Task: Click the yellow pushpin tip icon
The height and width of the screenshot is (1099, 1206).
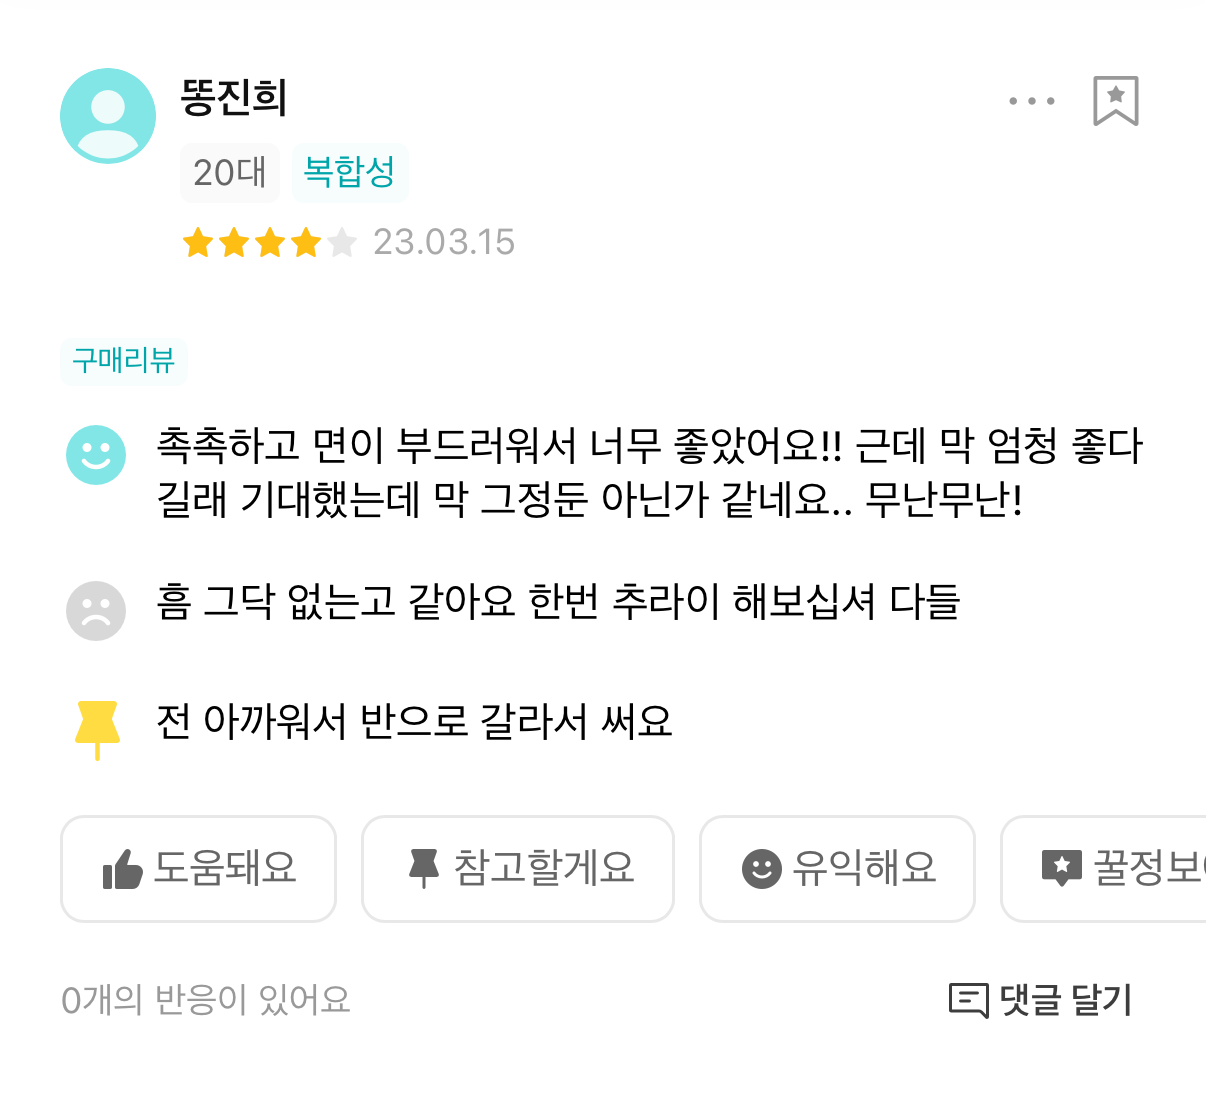Action: pos(97,727)
